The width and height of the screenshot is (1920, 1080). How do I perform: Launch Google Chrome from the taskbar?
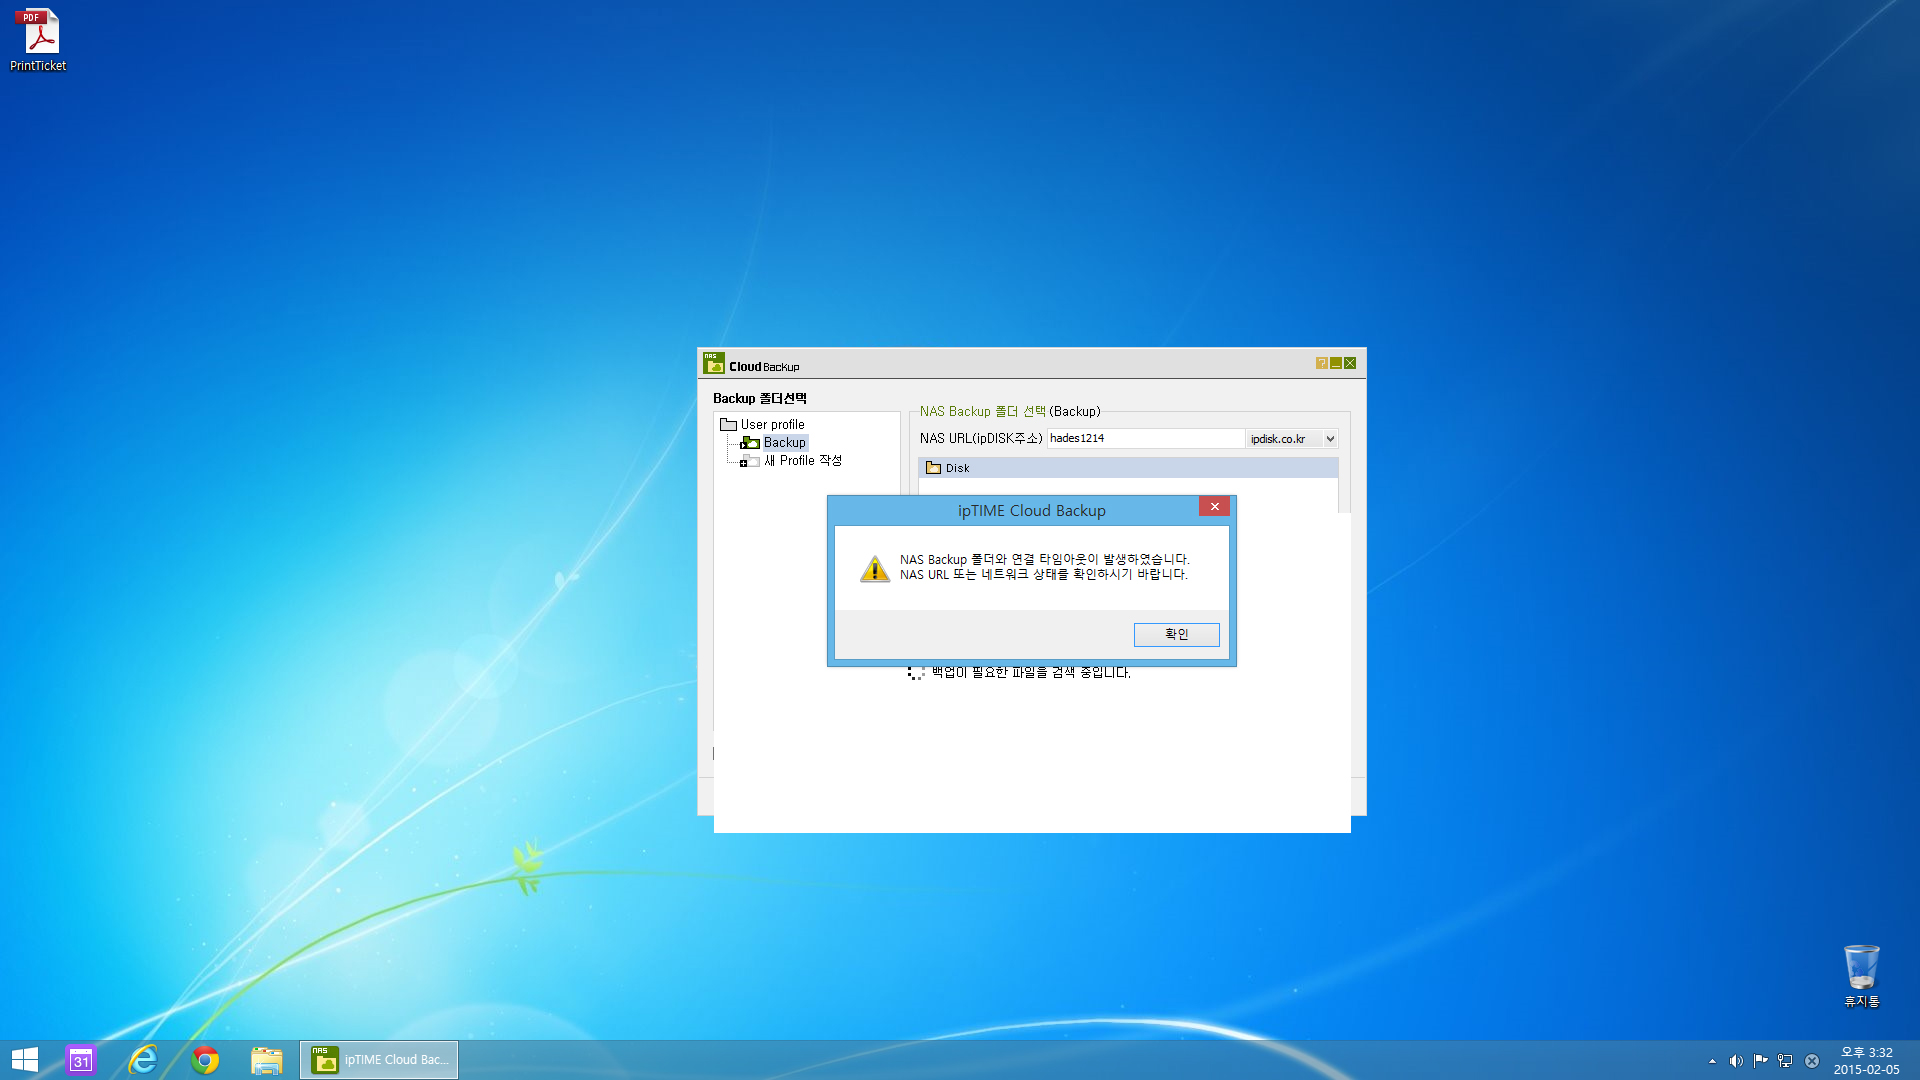point(205,1060)
